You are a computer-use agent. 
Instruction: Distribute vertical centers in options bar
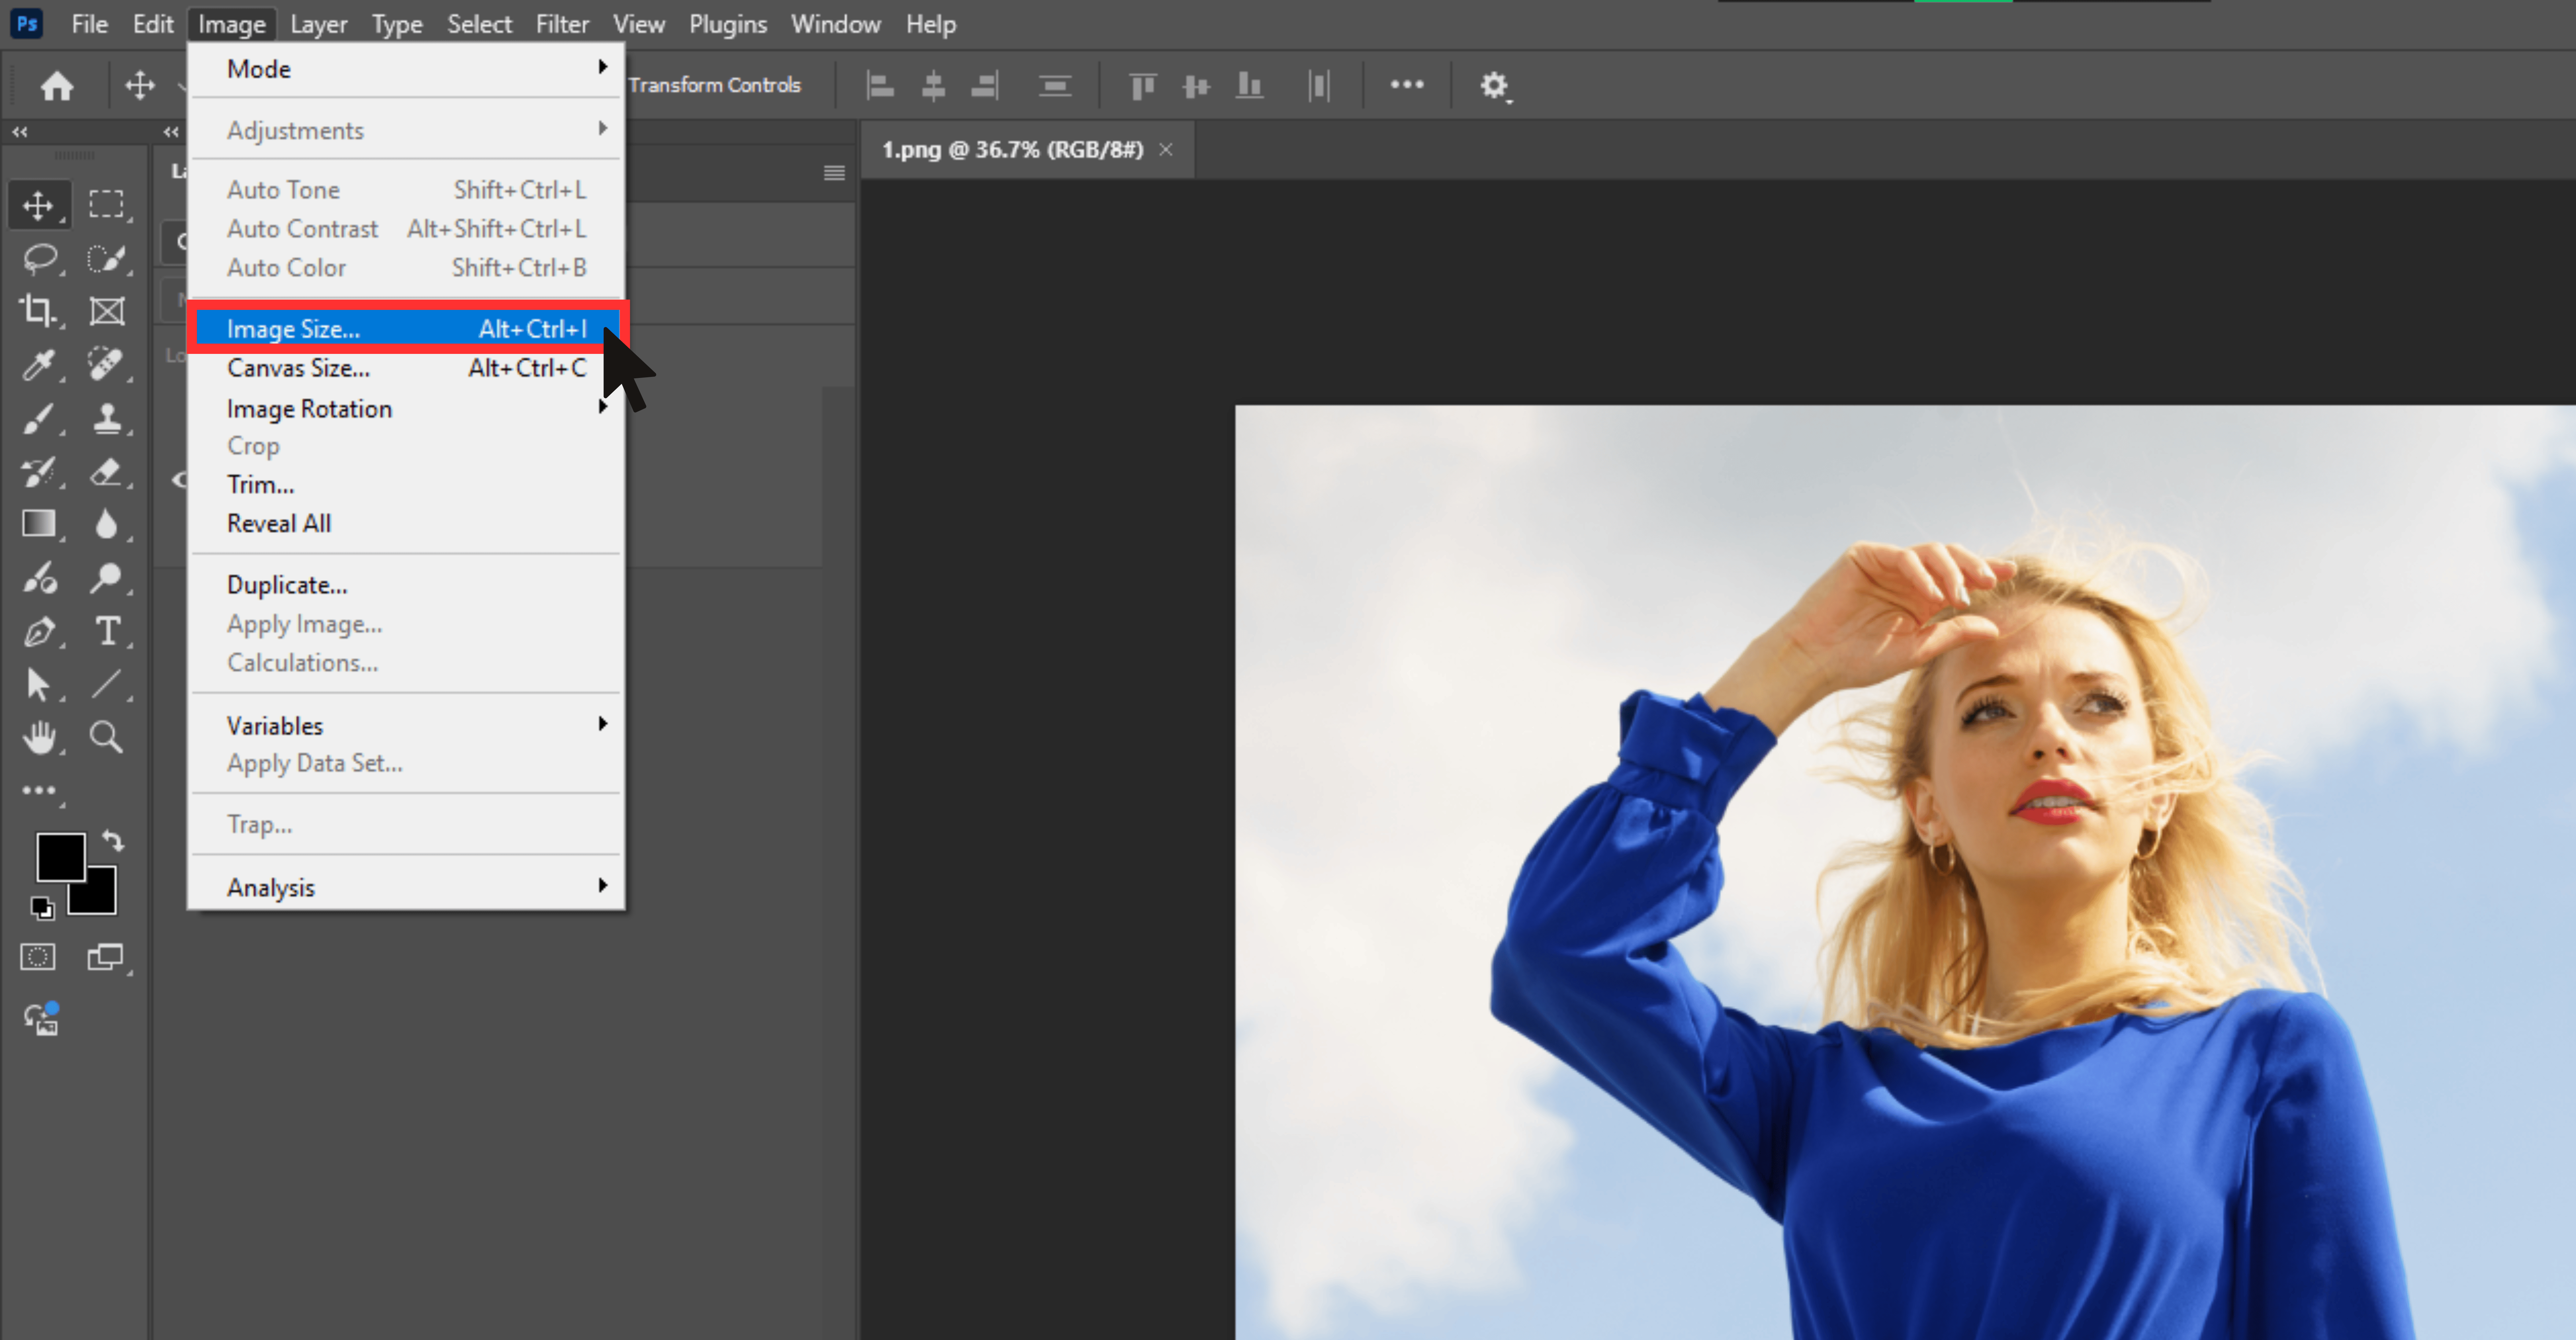[1055, 86]
